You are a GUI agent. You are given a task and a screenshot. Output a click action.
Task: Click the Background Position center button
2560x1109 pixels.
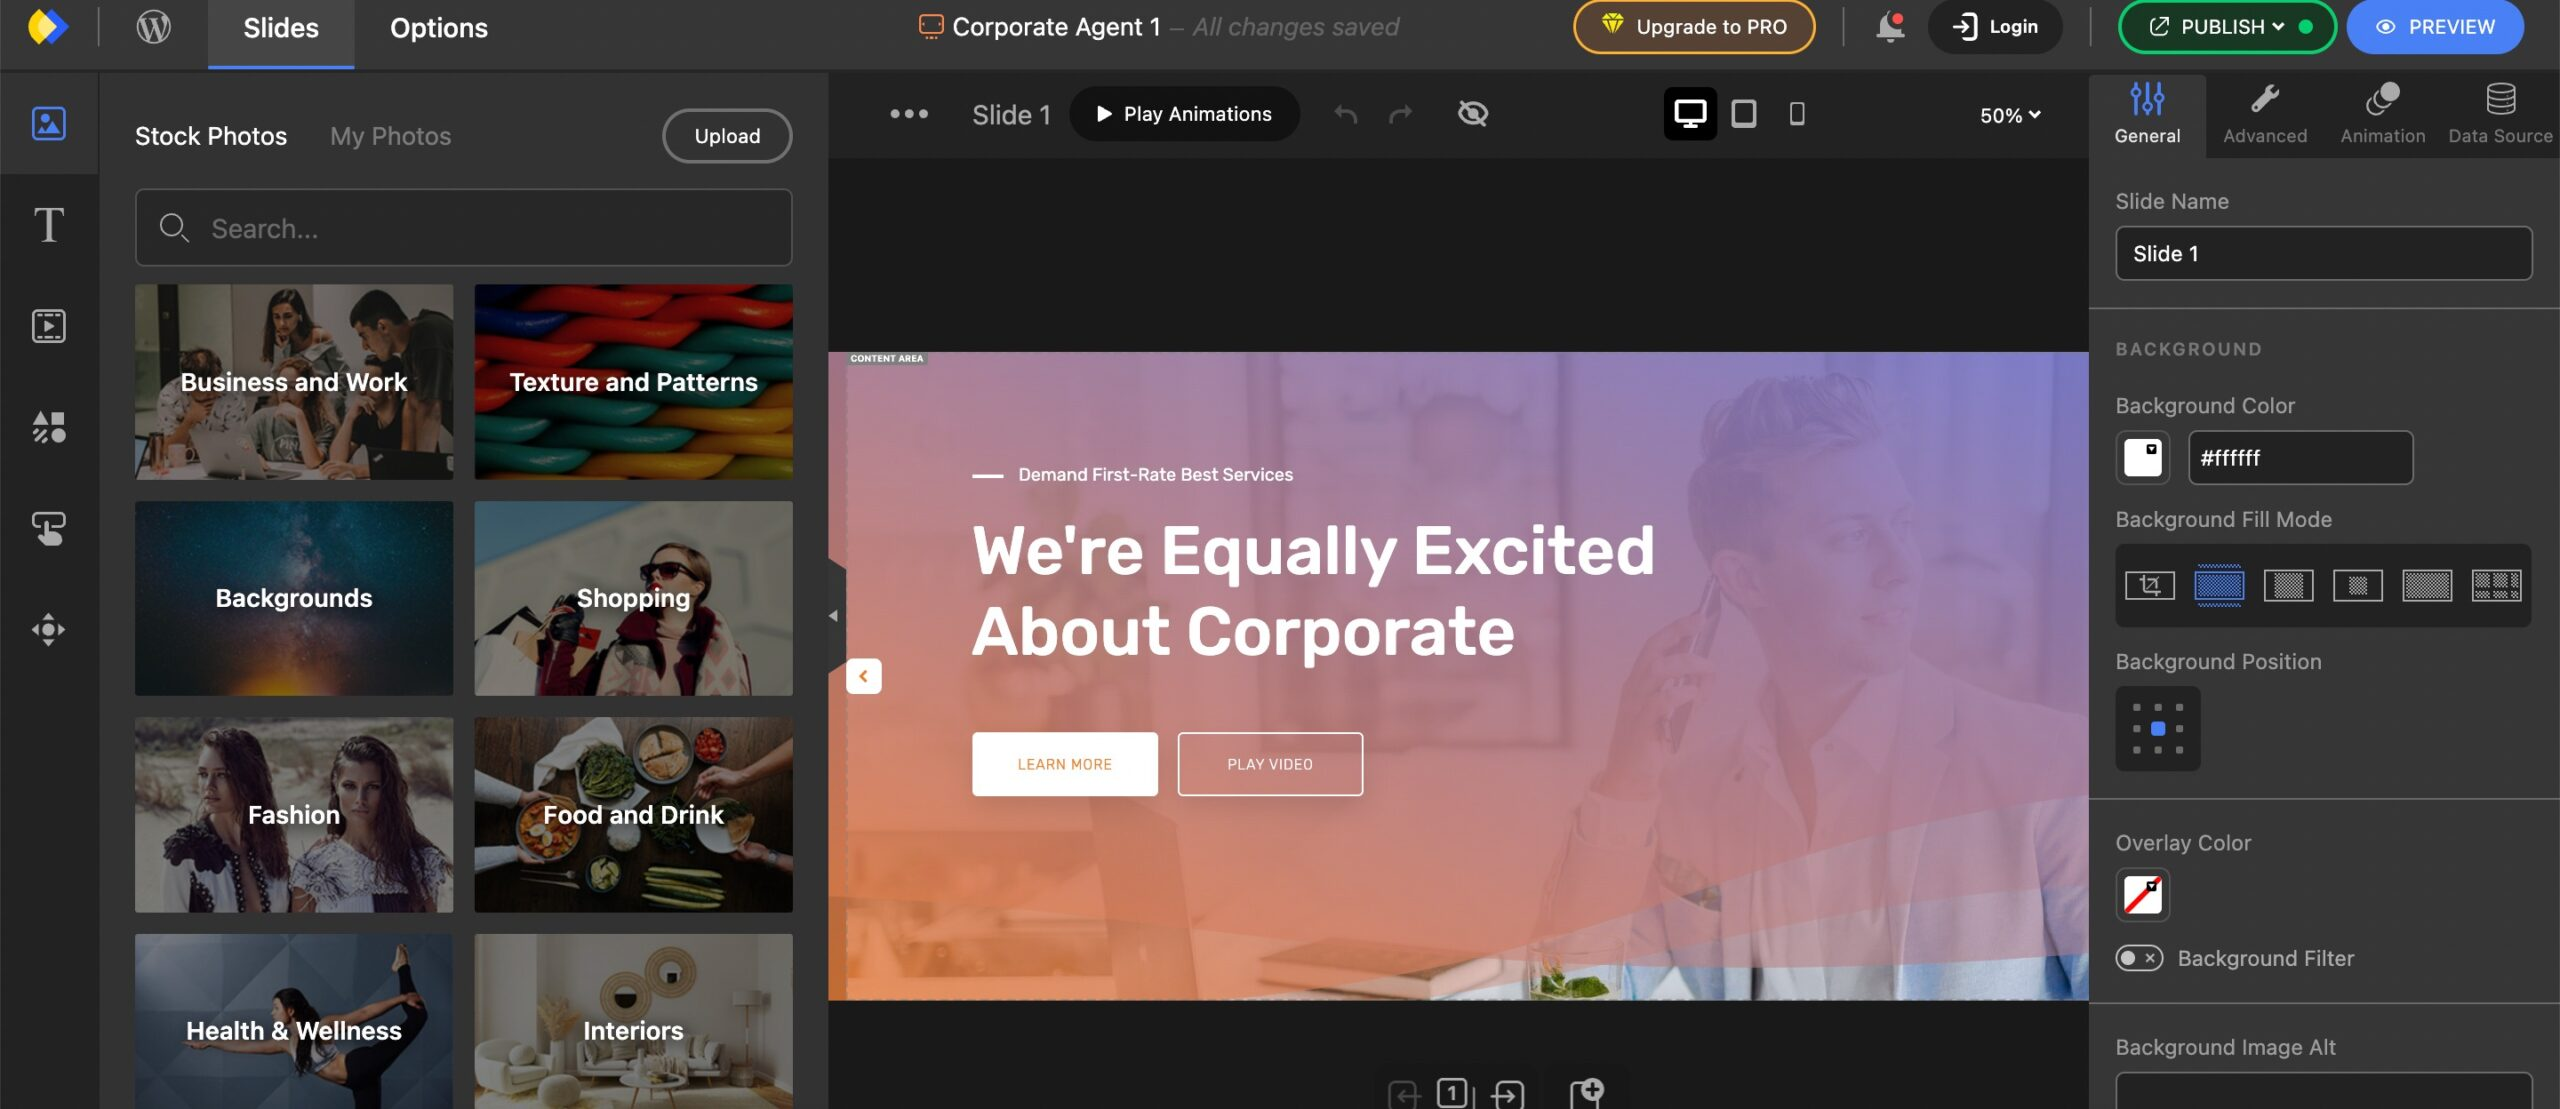coord(2157,728)
